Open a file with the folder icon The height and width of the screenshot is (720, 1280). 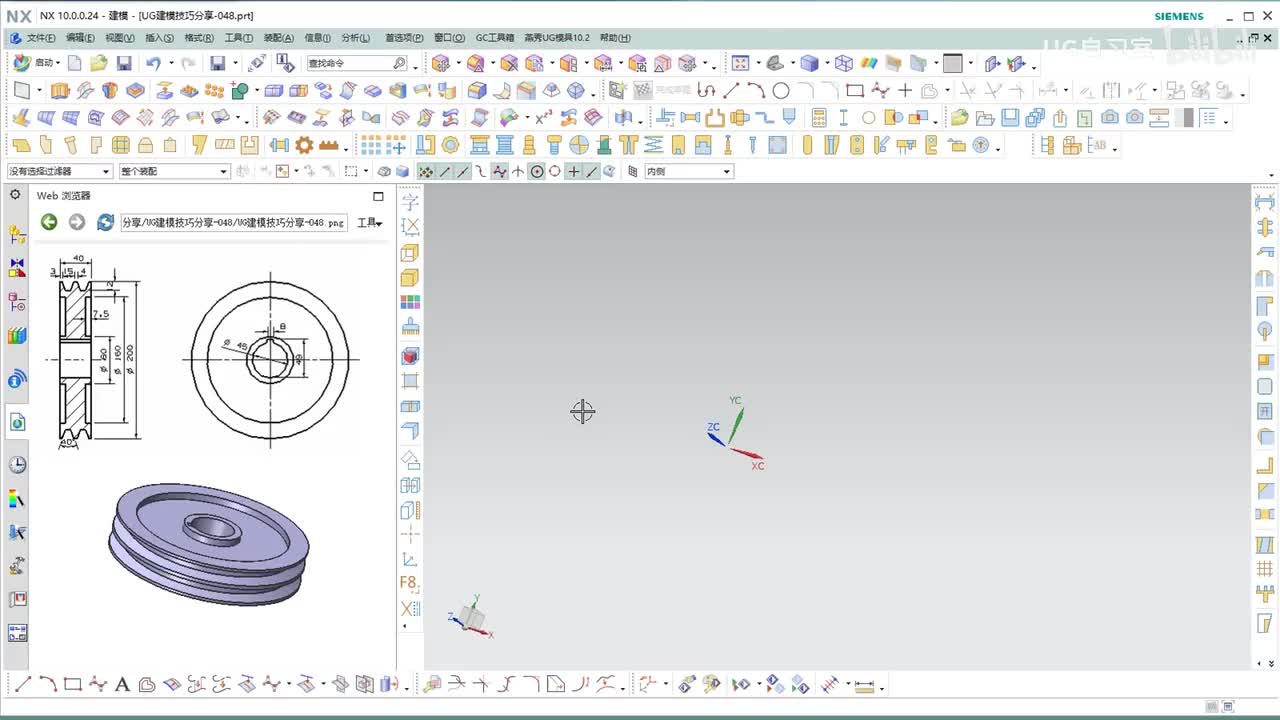click(98, 63)
